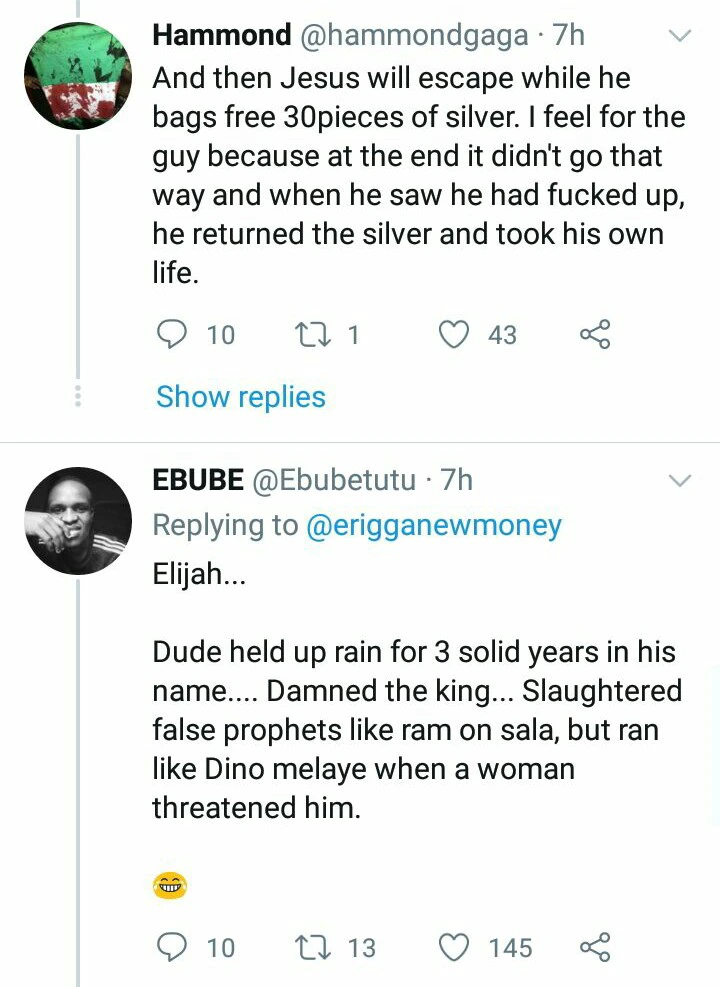Click the EBUBE display name
This screenshot has height=987, width=720.
[197, 481]
